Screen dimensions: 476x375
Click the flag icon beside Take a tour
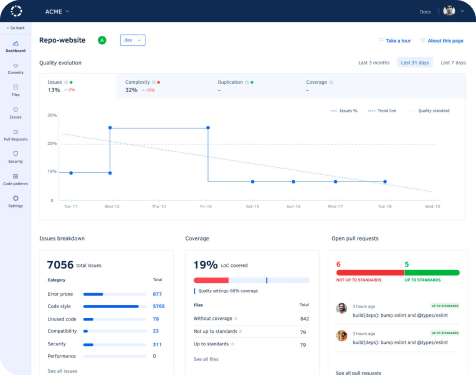point(381,40)
